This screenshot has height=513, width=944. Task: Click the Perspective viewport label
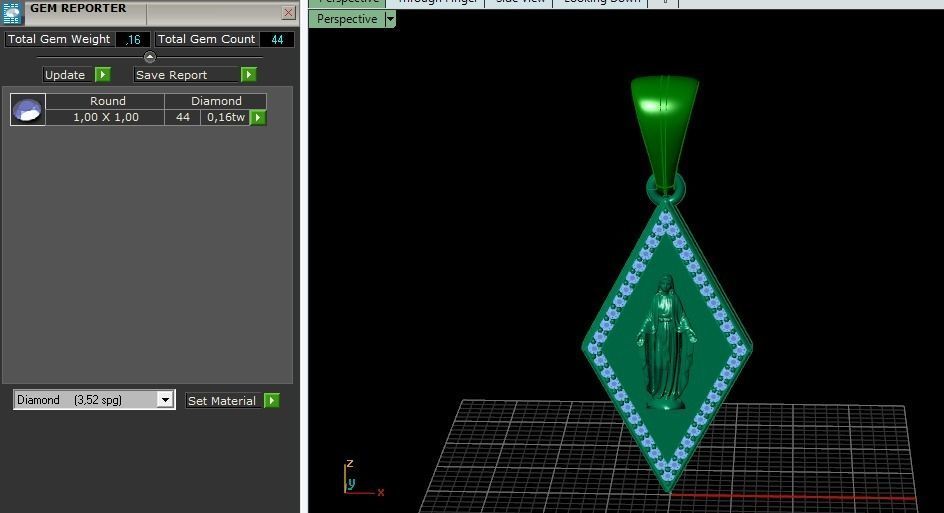[347, 19]
